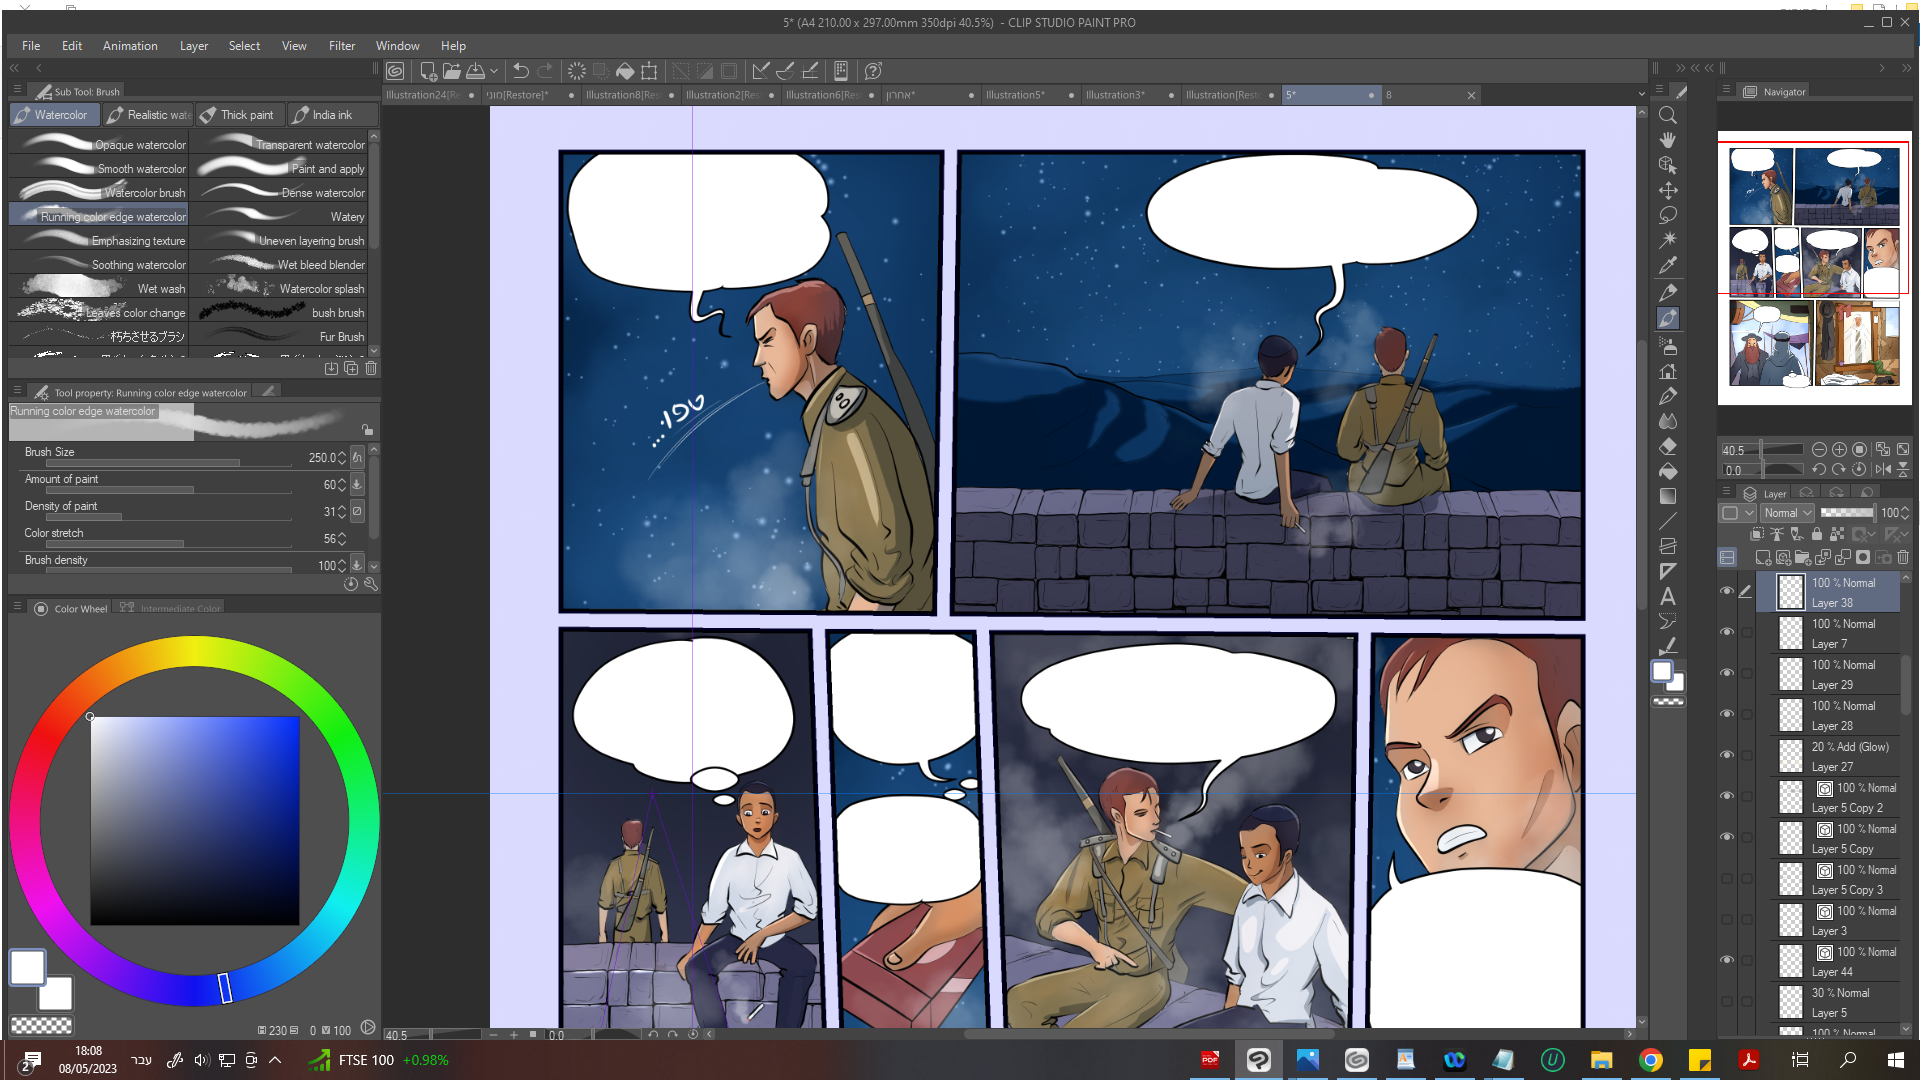Open the Filter menu

341,46
